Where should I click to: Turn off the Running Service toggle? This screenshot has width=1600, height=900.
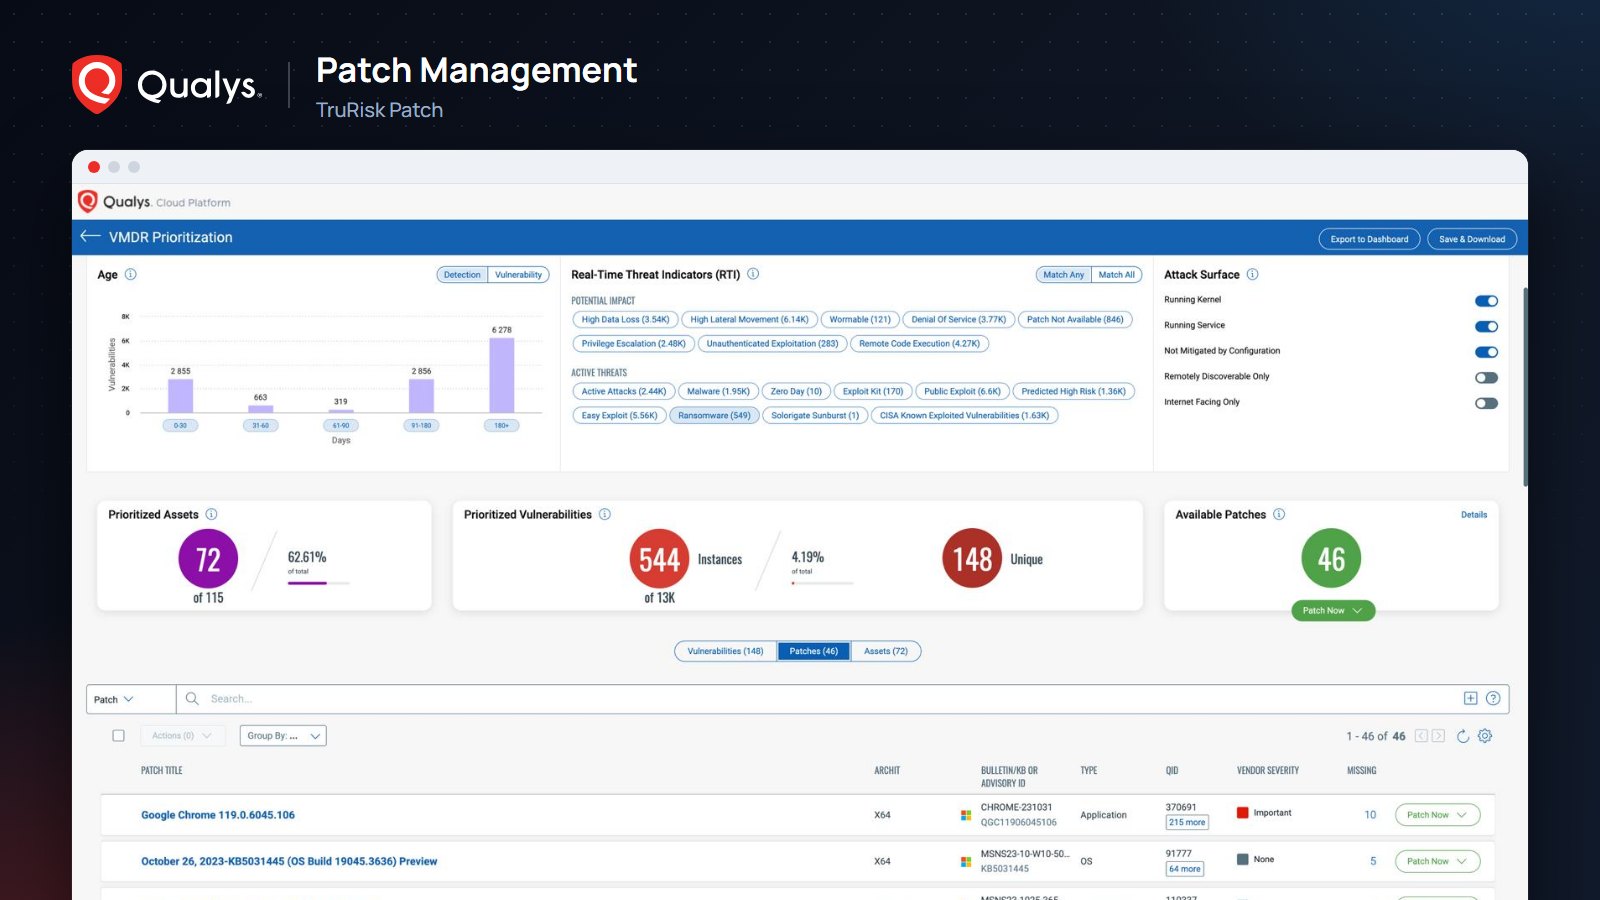click(x=1486, y=326)
